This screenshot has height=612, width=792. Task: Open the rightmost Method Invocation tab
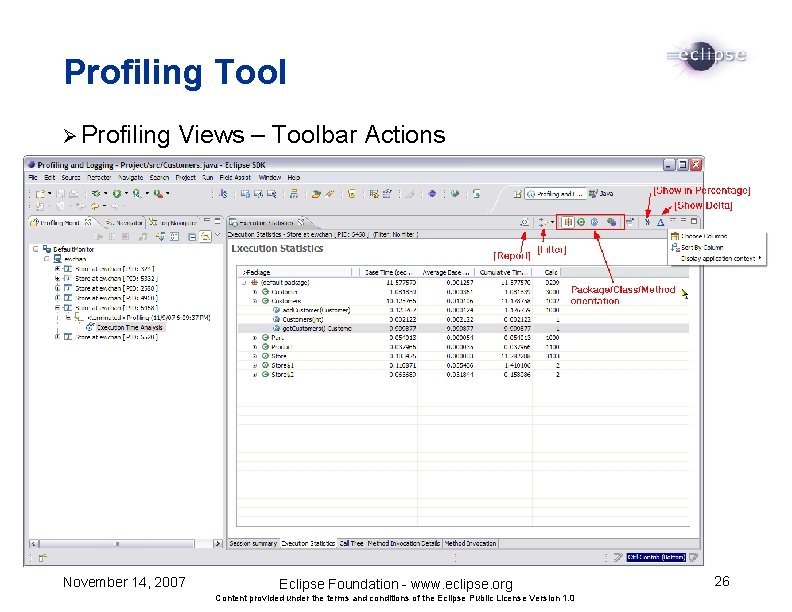click(x=470, y=543)
